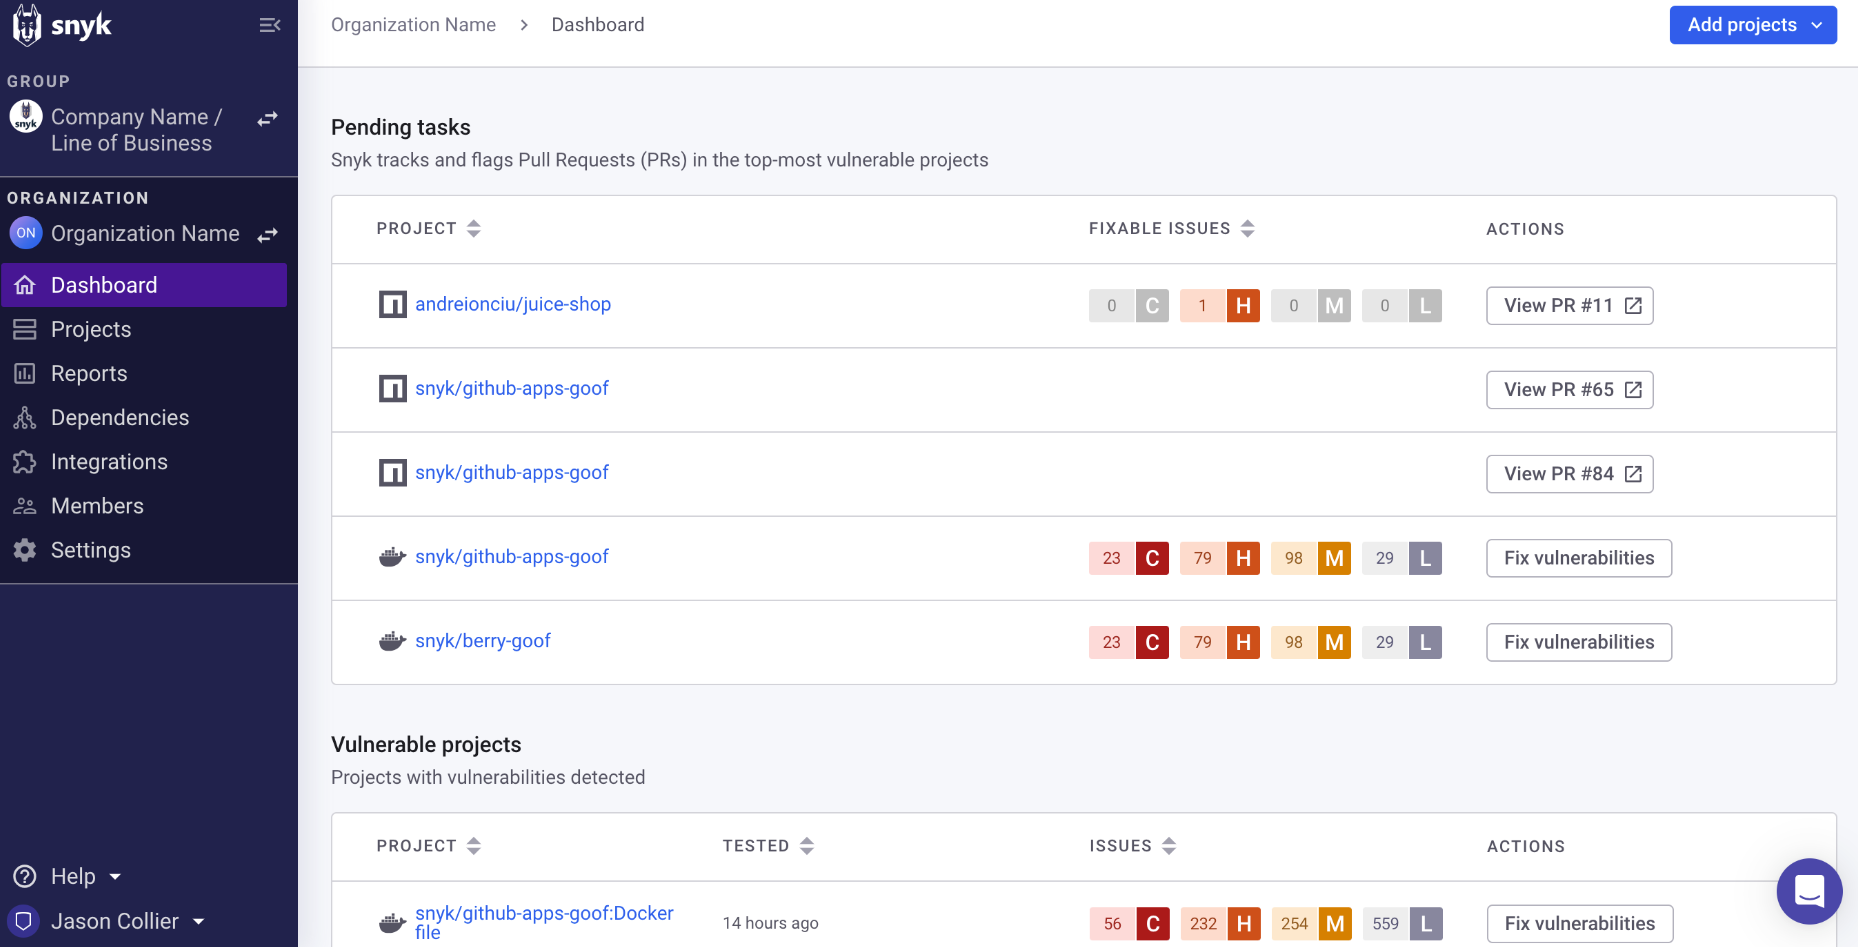Click View PR #11 button
Screen dimensions: 1858x947
click(1569, 306)
